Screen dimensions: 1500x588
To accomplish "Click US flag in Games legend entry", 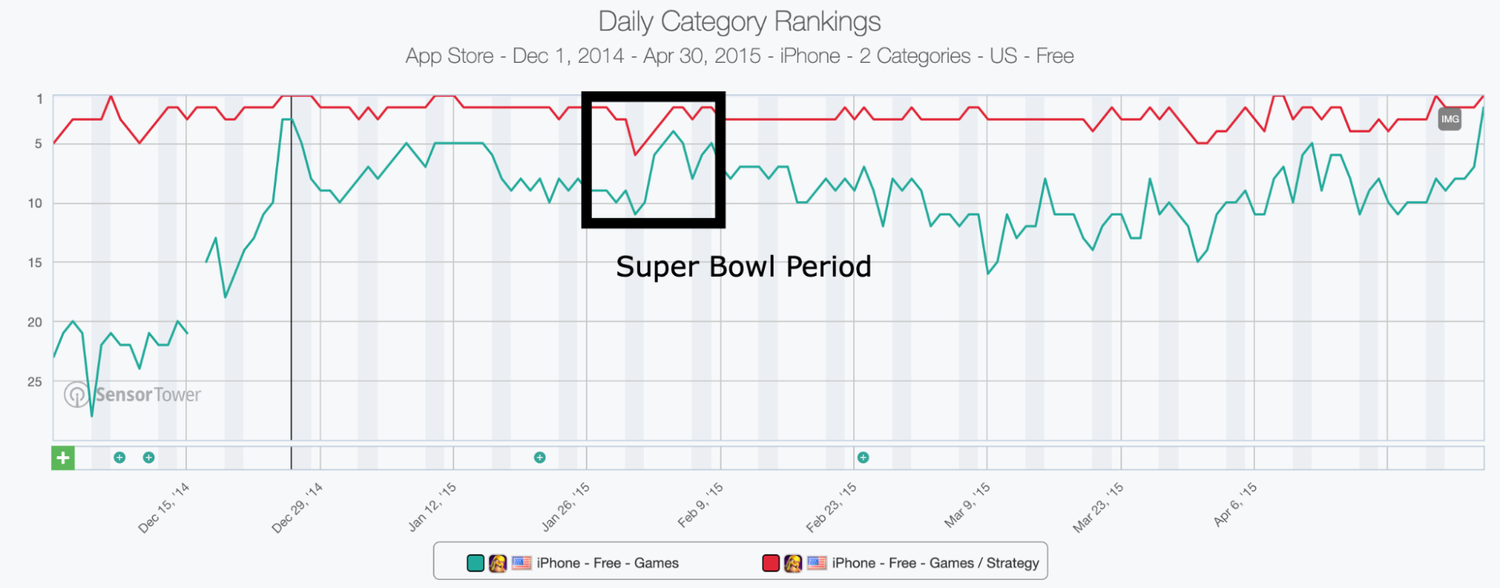I will click(x=521, y=563).
